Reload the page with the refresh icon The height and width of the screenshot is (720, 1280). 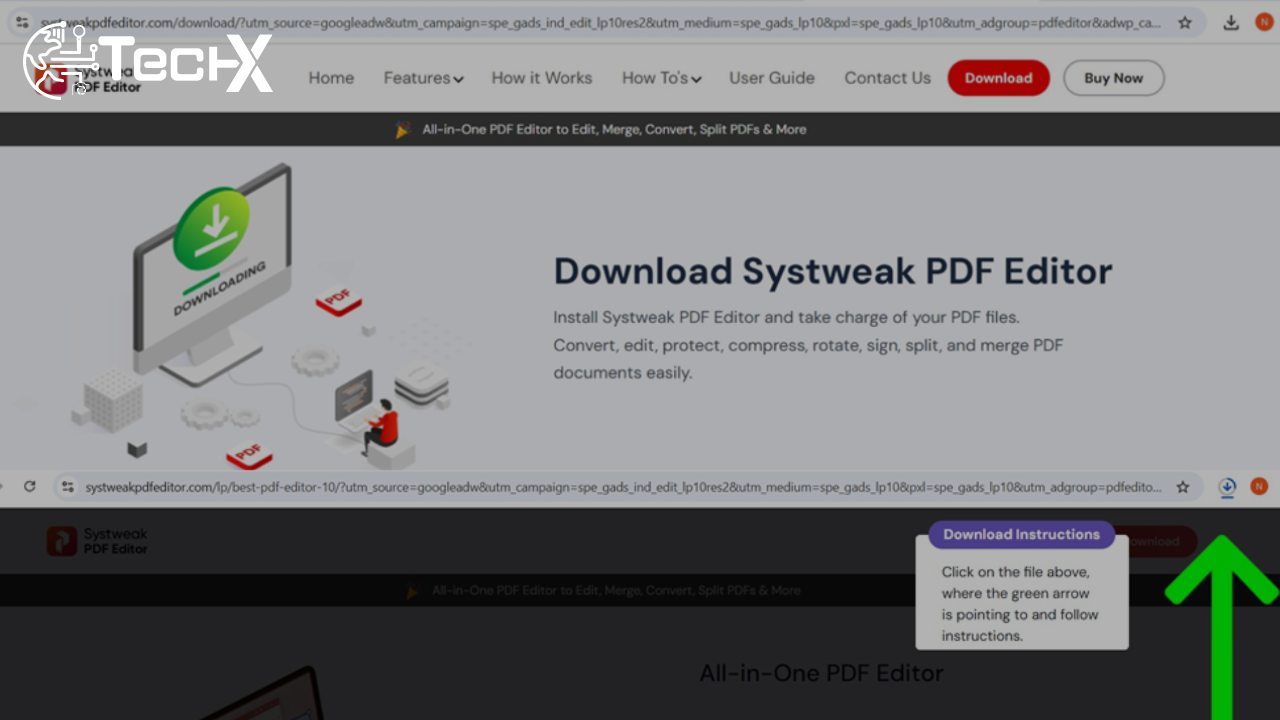tap(29, 486)
